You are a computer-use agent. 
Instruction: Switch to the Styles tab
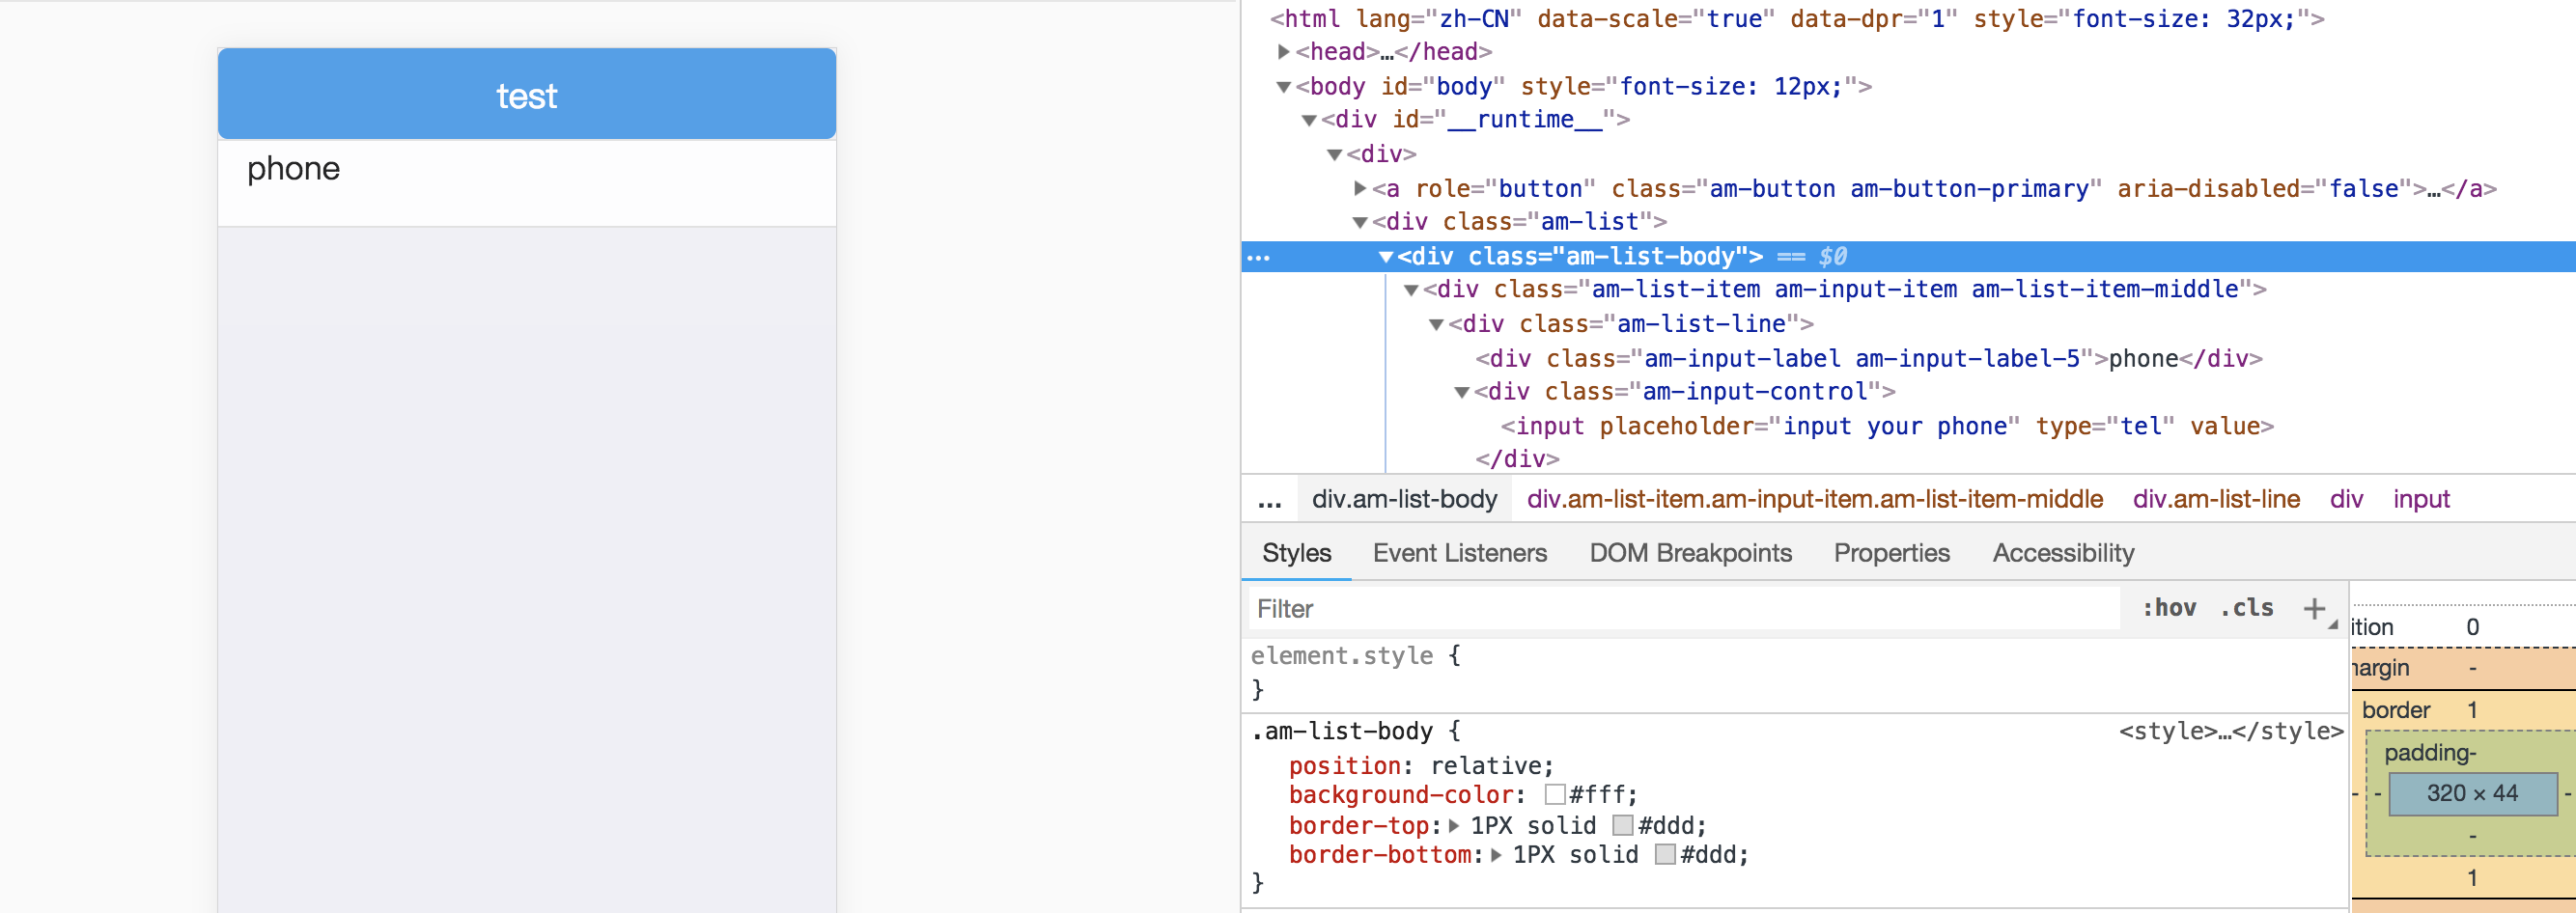(x=1296, y=553)
